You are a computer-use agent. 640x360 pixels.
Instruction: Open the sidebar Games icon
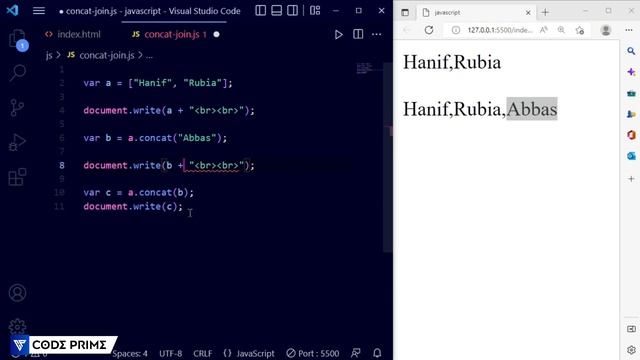tap(631, 114)
